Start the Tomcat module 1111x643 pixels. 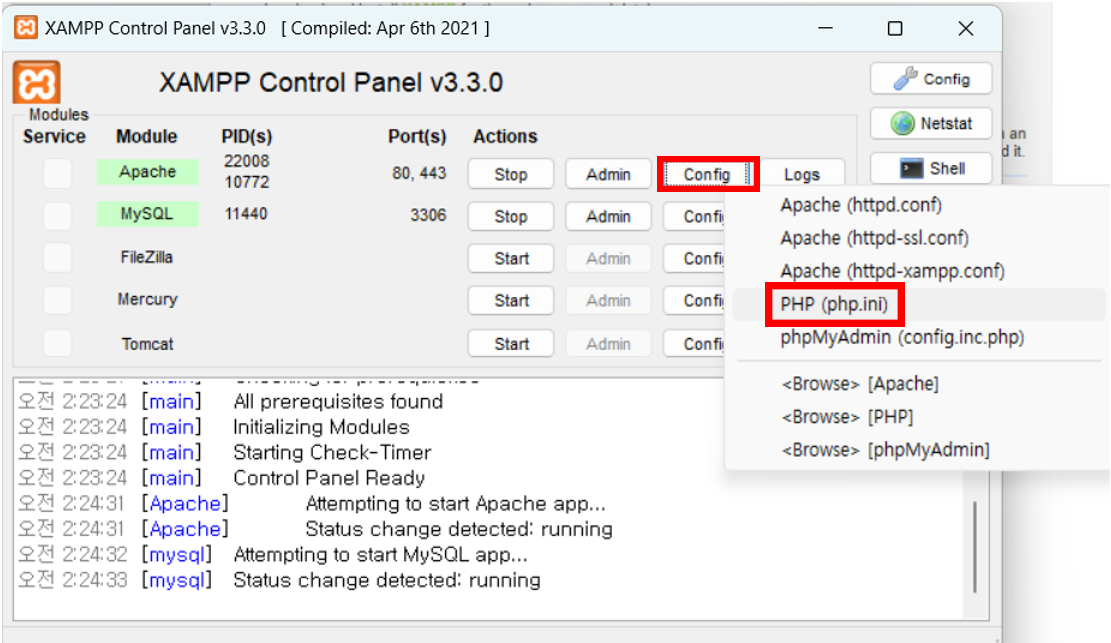[511, 344]
